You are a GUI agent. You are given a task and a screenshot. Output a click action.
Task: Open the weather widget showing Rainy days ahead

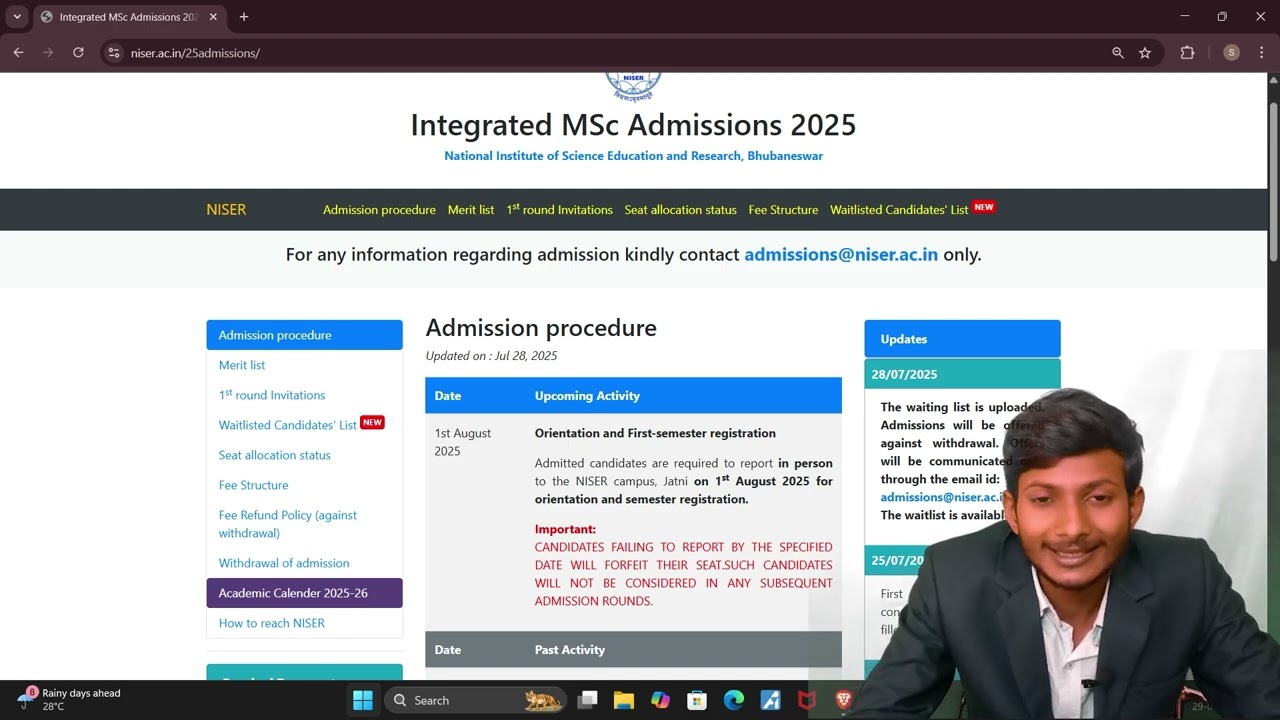[70, 699]
